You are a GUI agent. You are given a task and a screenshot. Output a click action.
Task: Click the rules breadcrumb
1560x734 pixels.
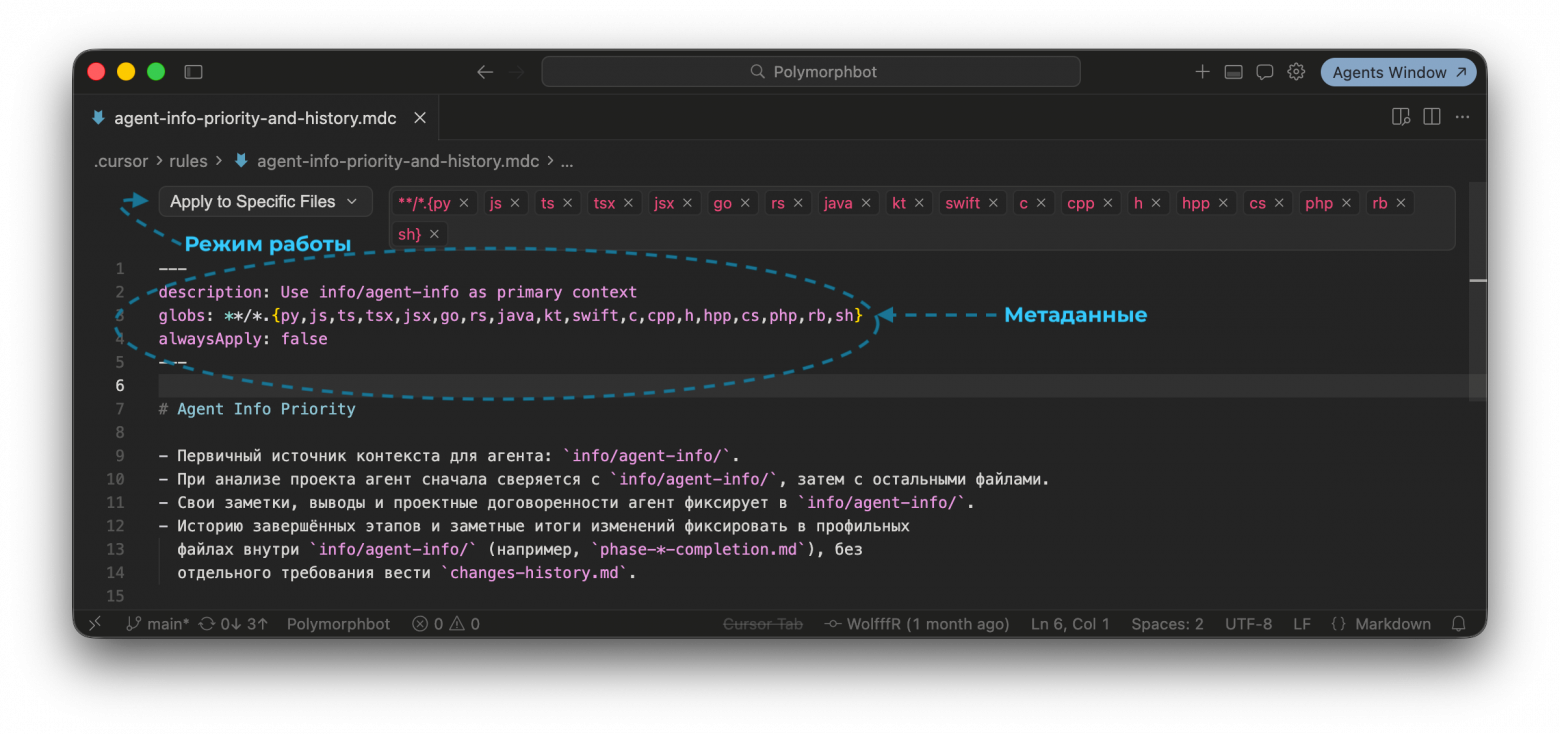[188, 161]
